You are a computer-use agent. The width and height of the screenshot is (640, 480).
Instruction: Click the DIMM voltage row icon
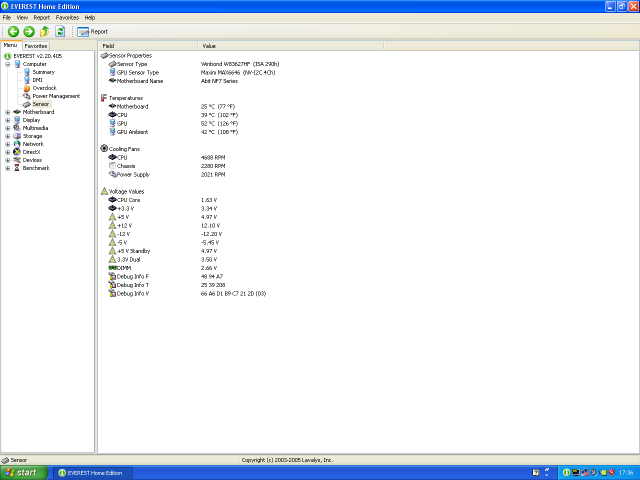pyautogui.click(x=112, y=268)
